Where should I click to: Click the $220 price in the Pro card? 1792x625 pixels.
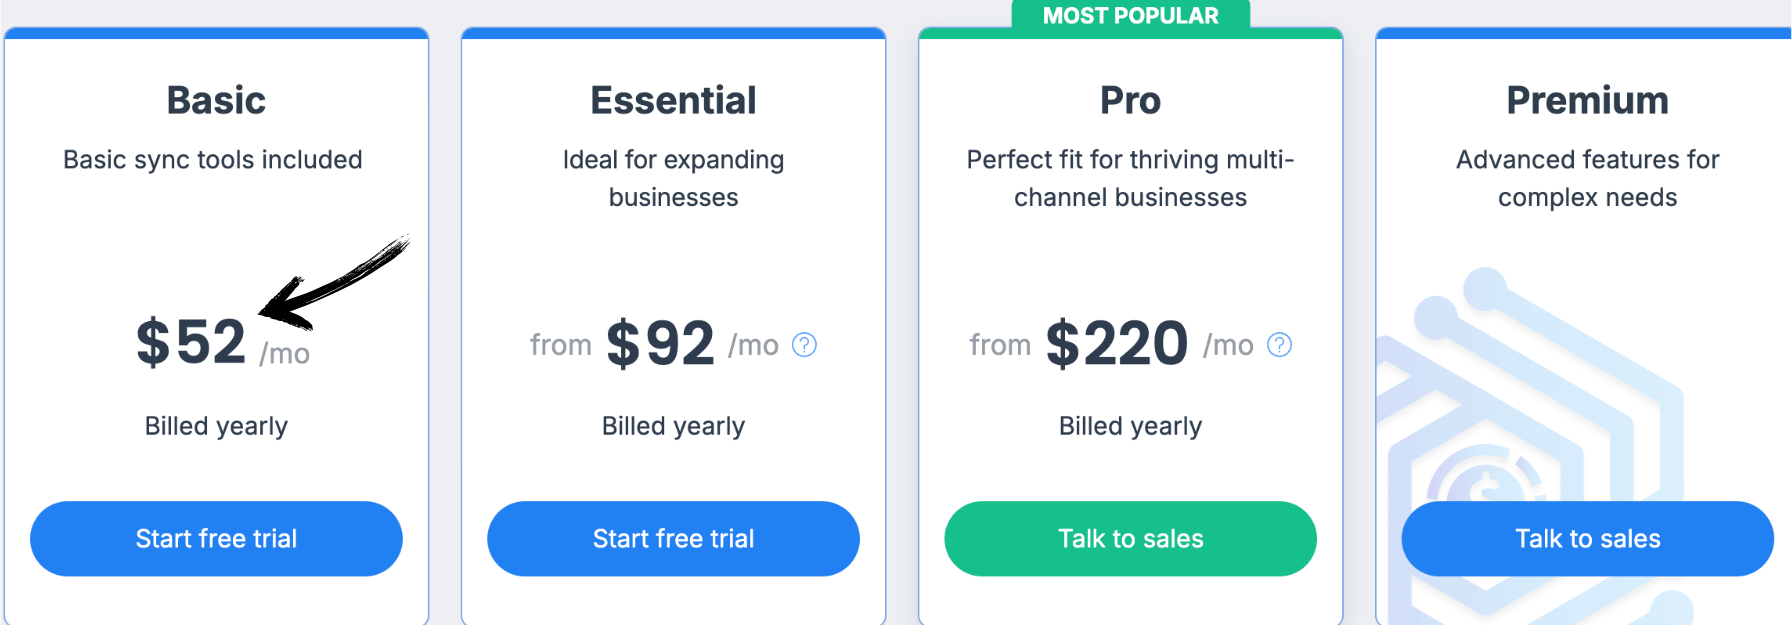[x=1116, y=344]
